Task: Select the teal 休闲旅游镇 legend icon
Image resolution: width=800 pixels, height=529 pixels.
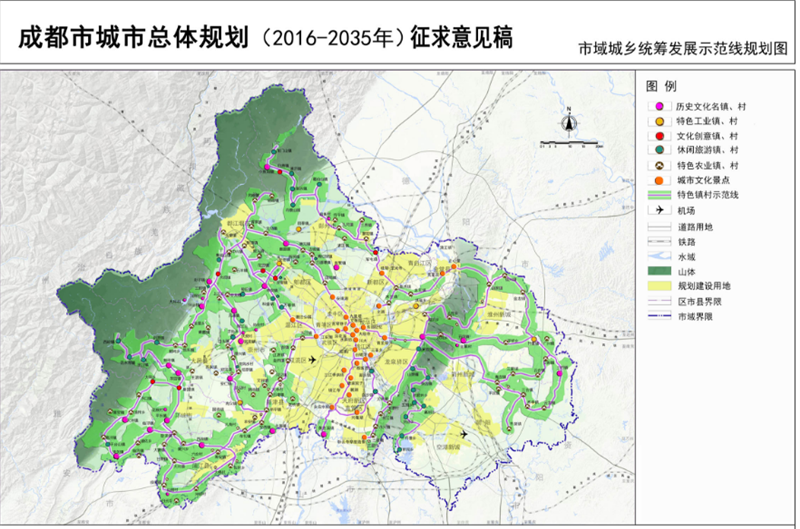Action: [x=658, y=150]
